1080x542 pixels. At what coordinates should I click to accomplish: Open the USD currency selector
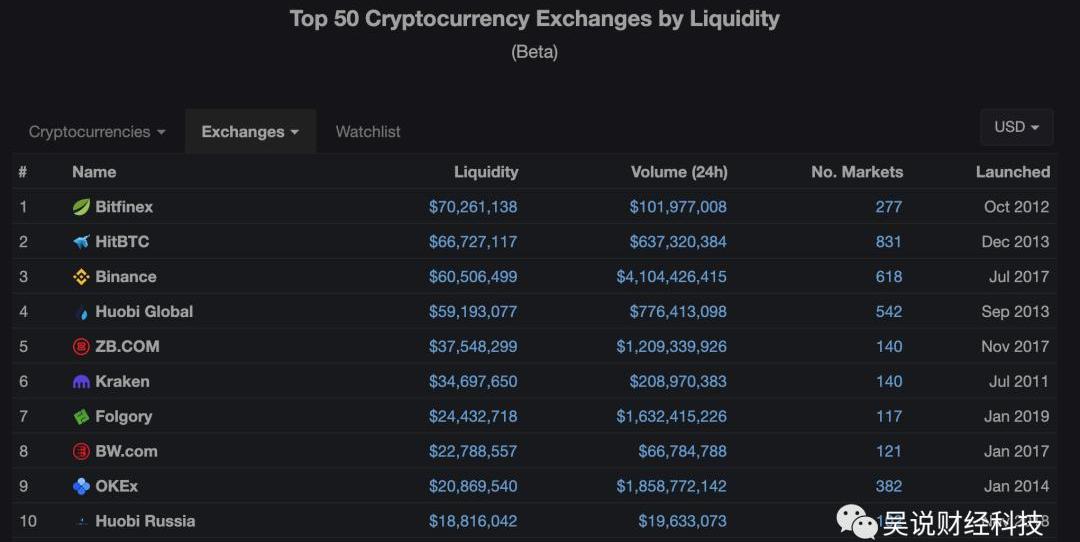[x=1016, y=127]
